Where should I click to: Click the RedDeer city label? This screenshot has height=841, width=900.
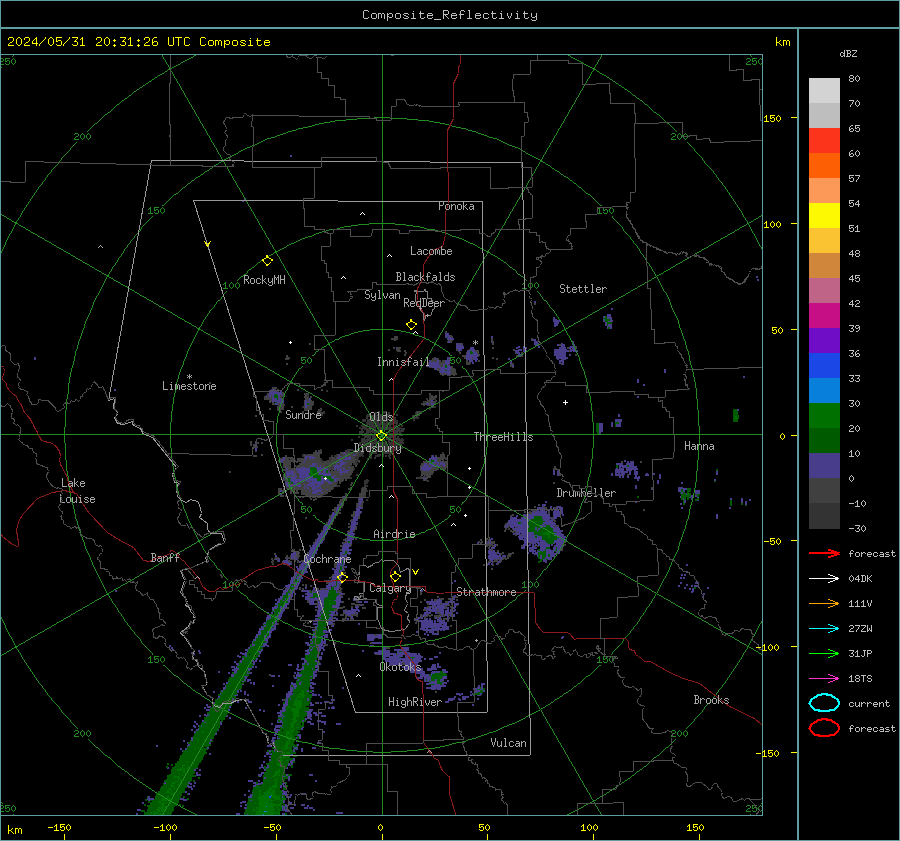(424, 303)
